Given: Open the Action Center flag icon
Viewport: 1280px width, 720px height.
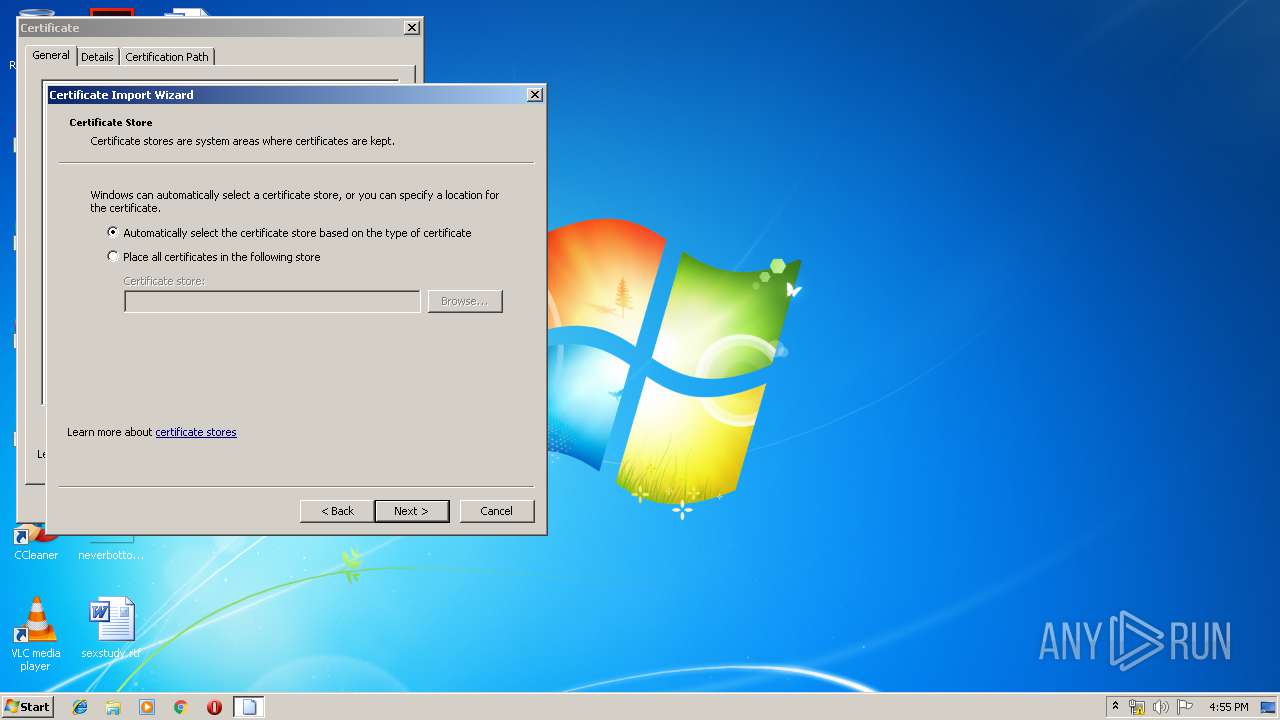Looking at the screenshot, I should (1185, 707).
